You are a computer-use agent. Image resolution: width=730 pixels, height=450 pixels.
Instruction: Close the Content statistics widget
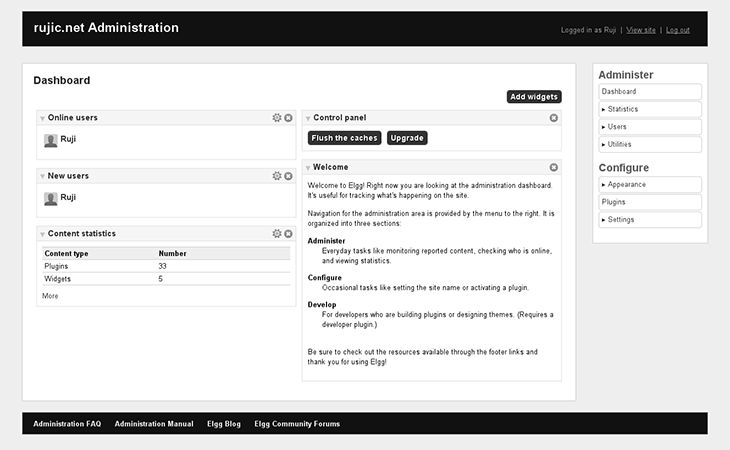(x=288, y=234)
